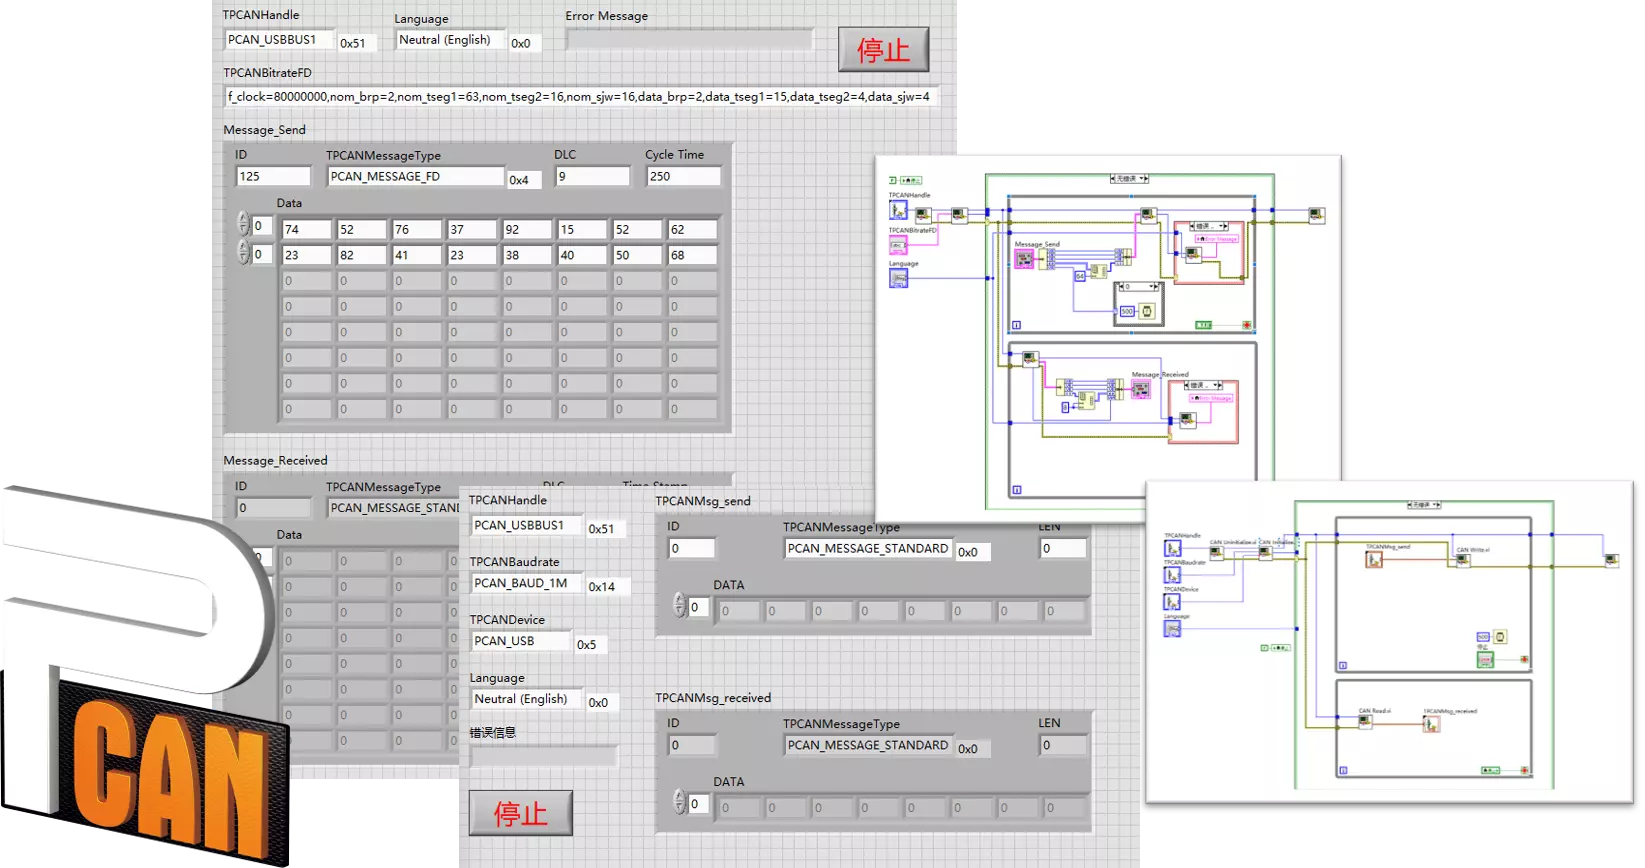Click the TPCANMsg_received ID field

click(x=690, y=746)
